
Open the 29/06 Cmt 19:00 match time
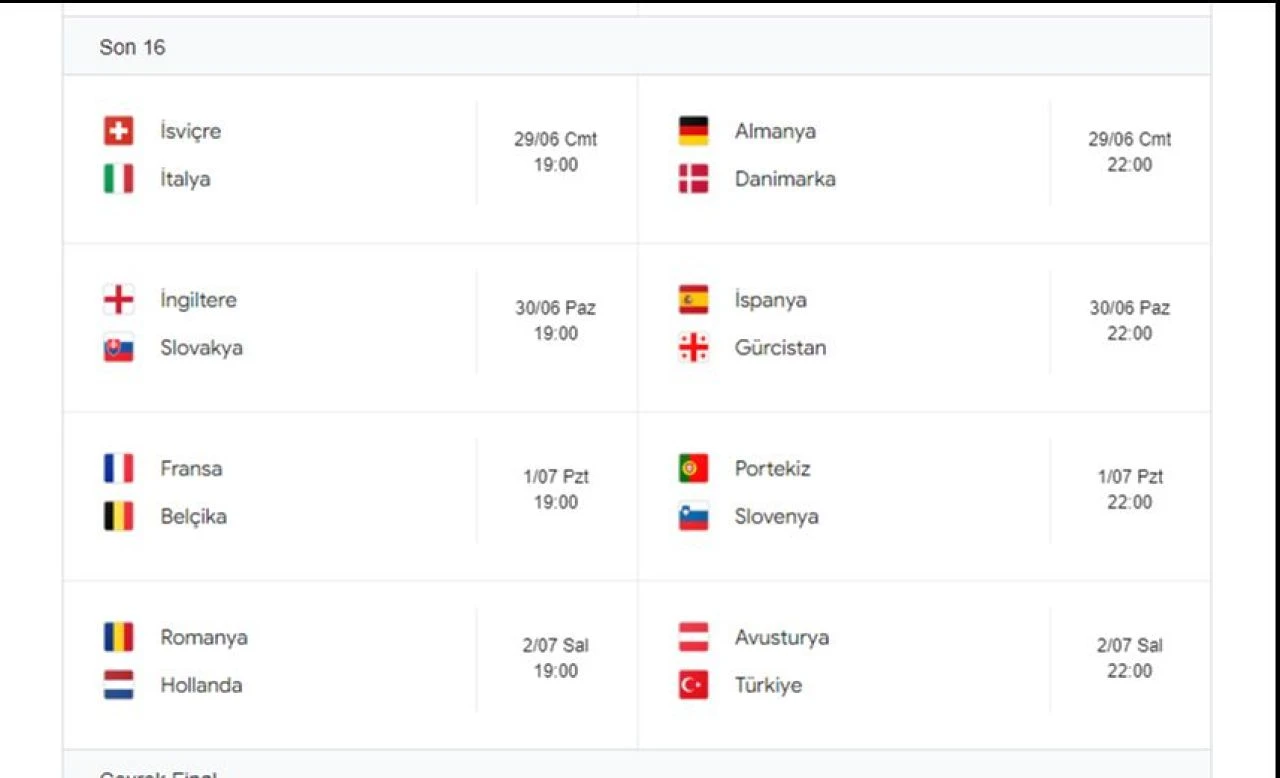click(555, 152)
